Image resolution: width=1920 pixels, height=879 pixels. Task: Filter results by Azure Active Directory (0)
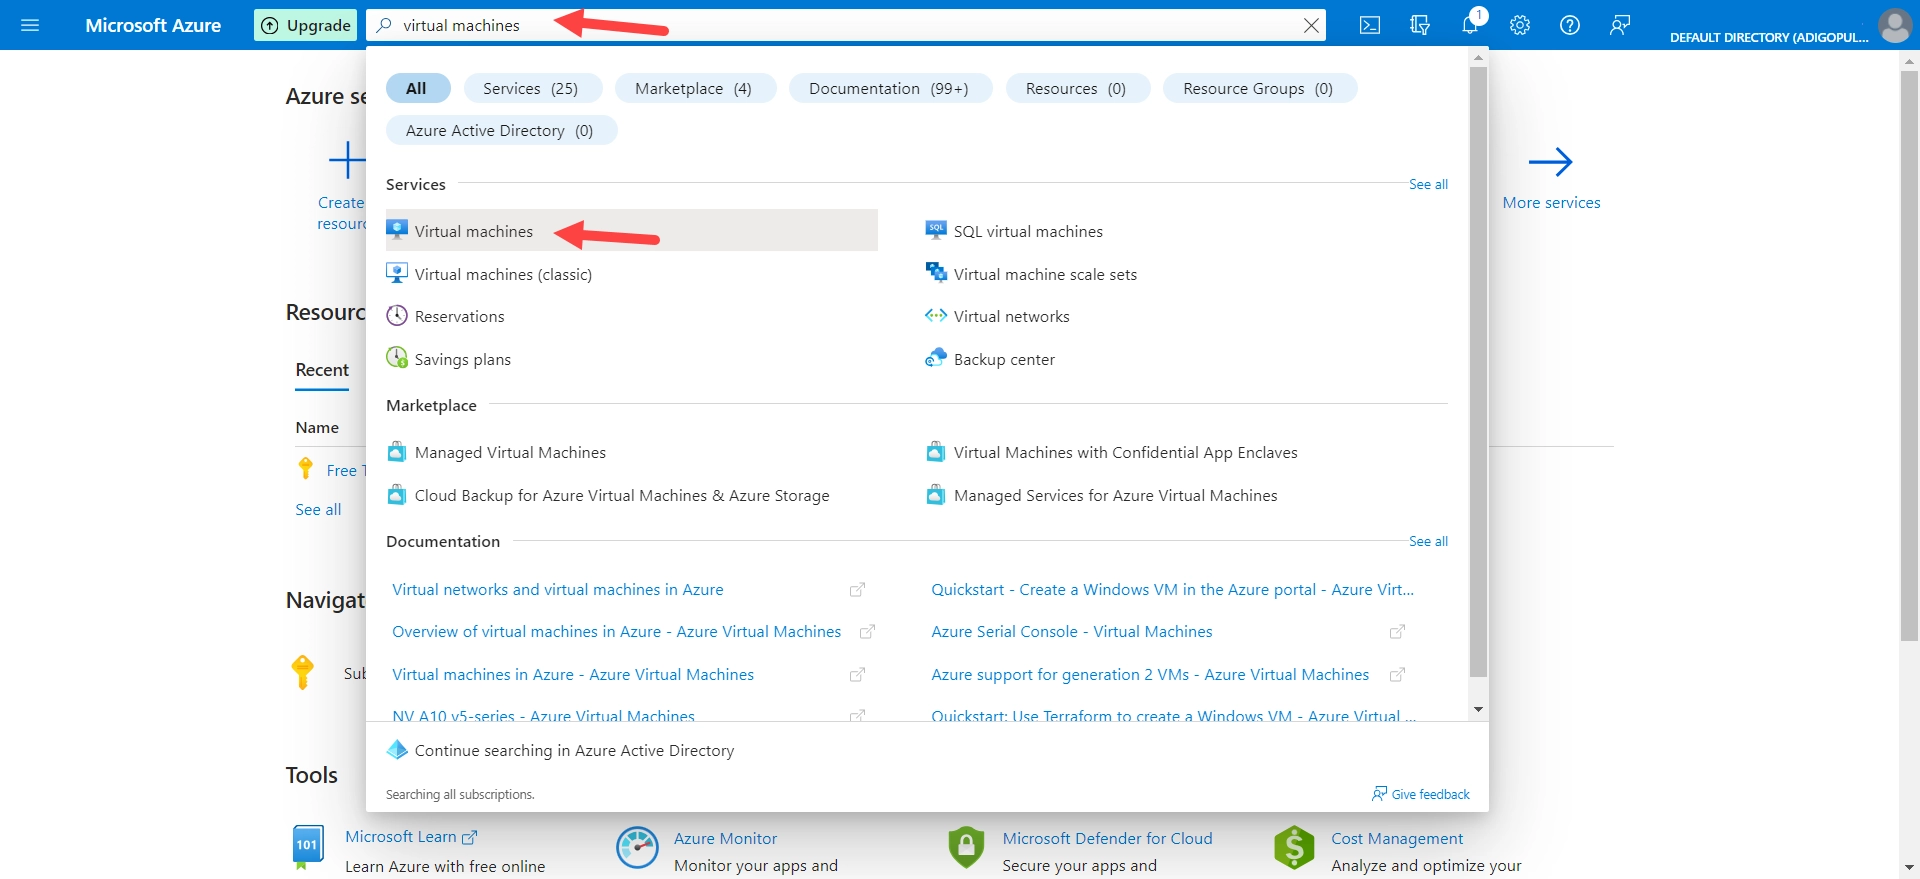[500, 130]
